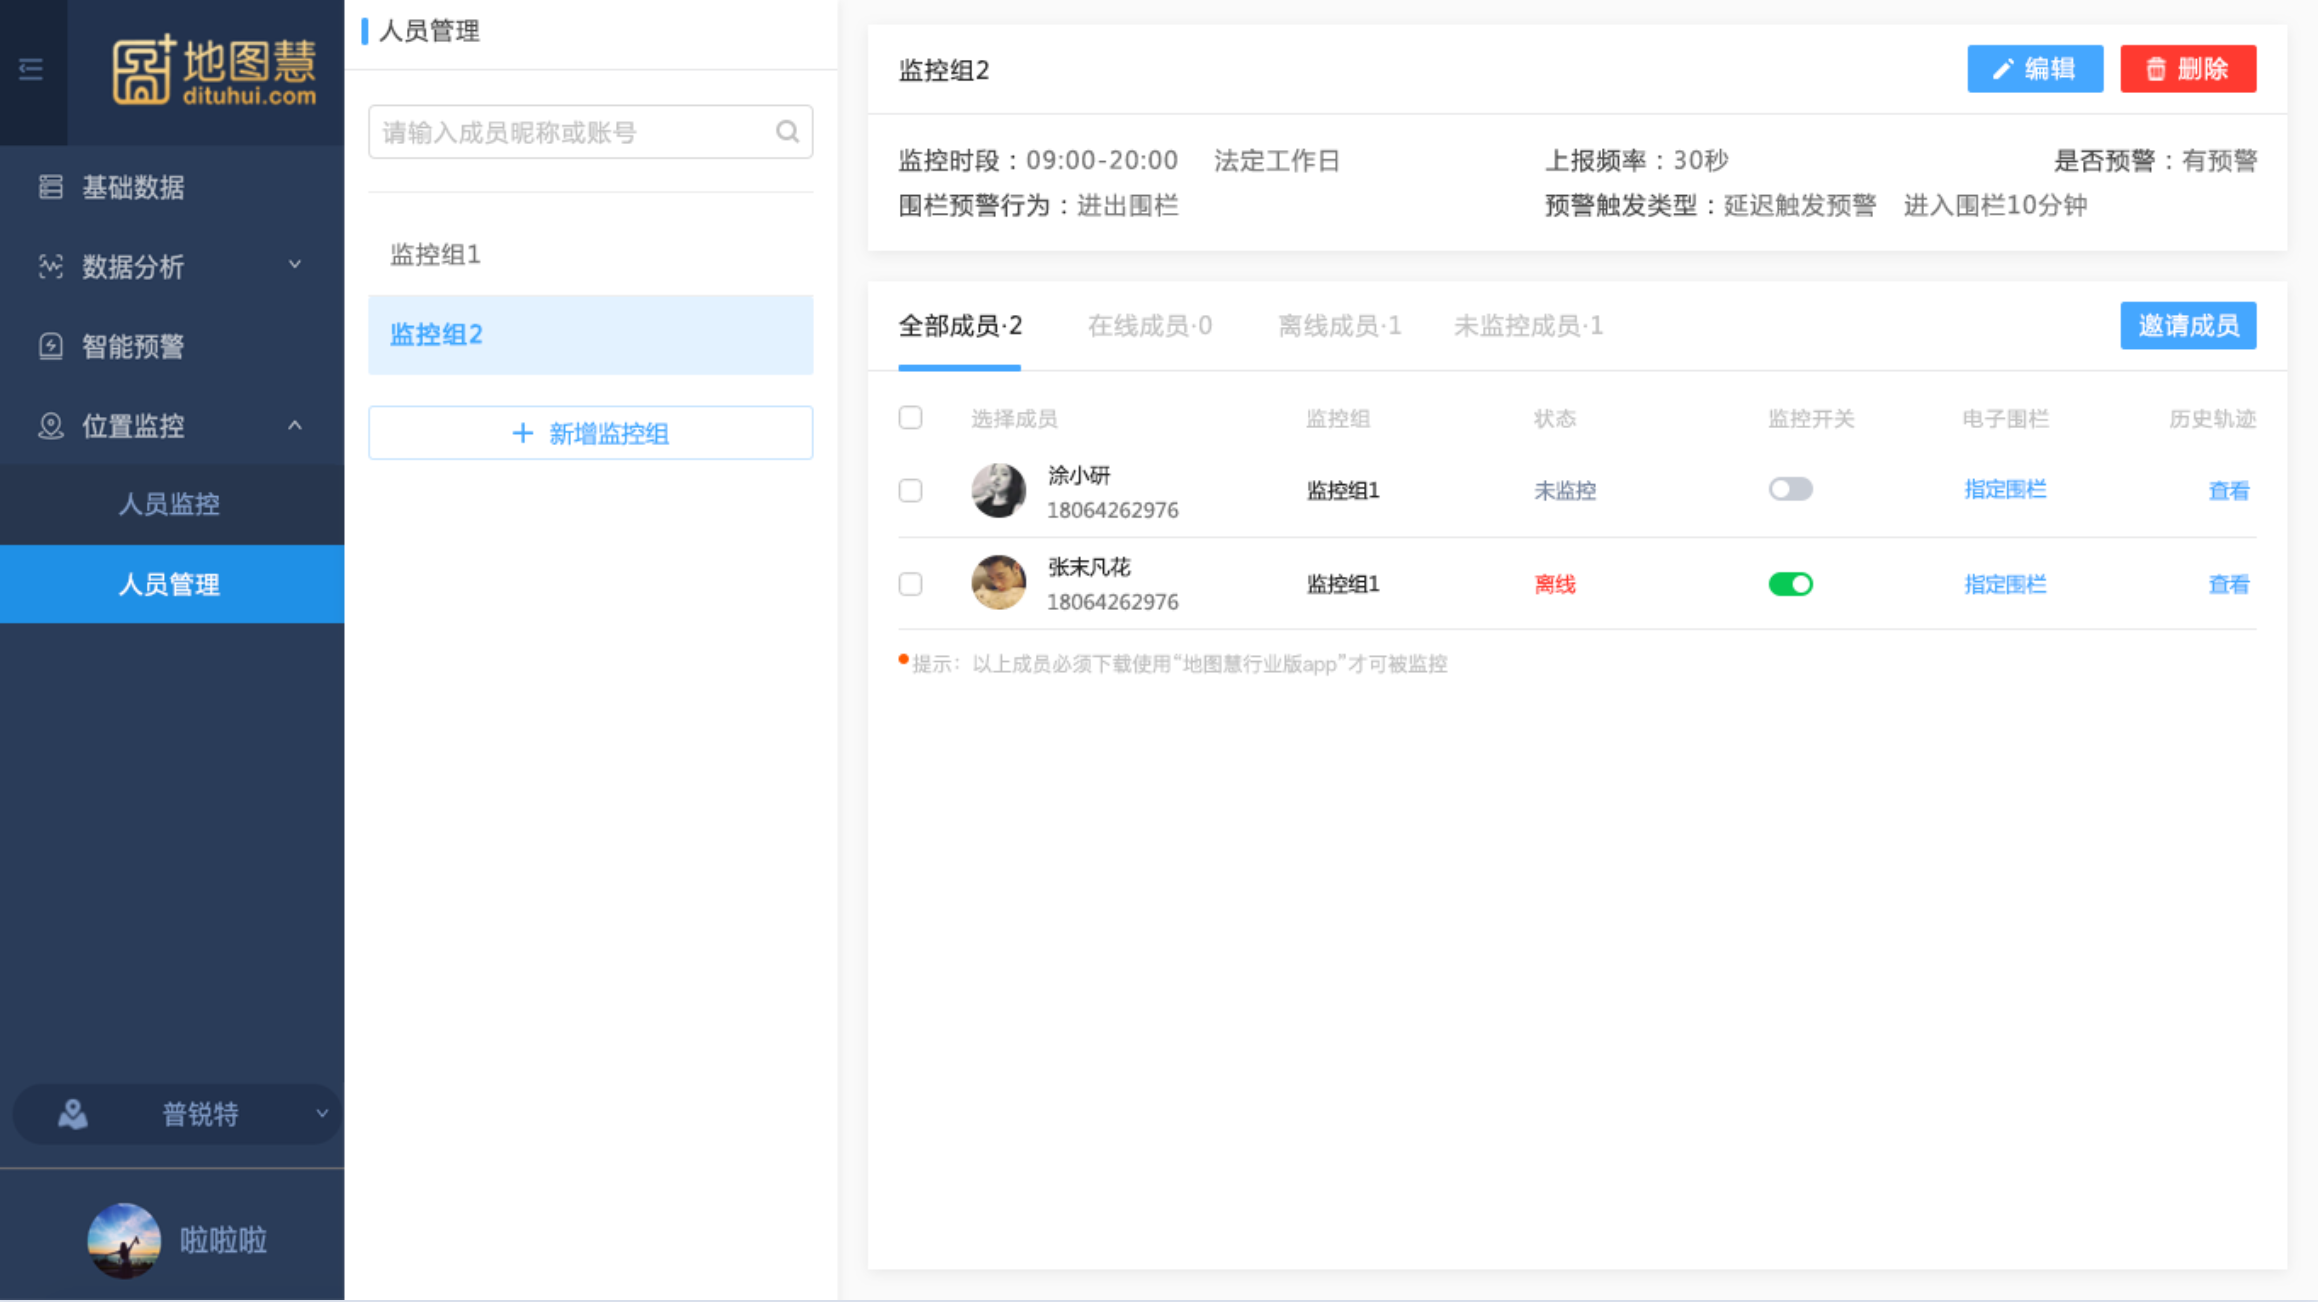This screenshot has width=2318, height=1302.
Task: Click the 数据分析 chart icon
Action: [51, 266]
